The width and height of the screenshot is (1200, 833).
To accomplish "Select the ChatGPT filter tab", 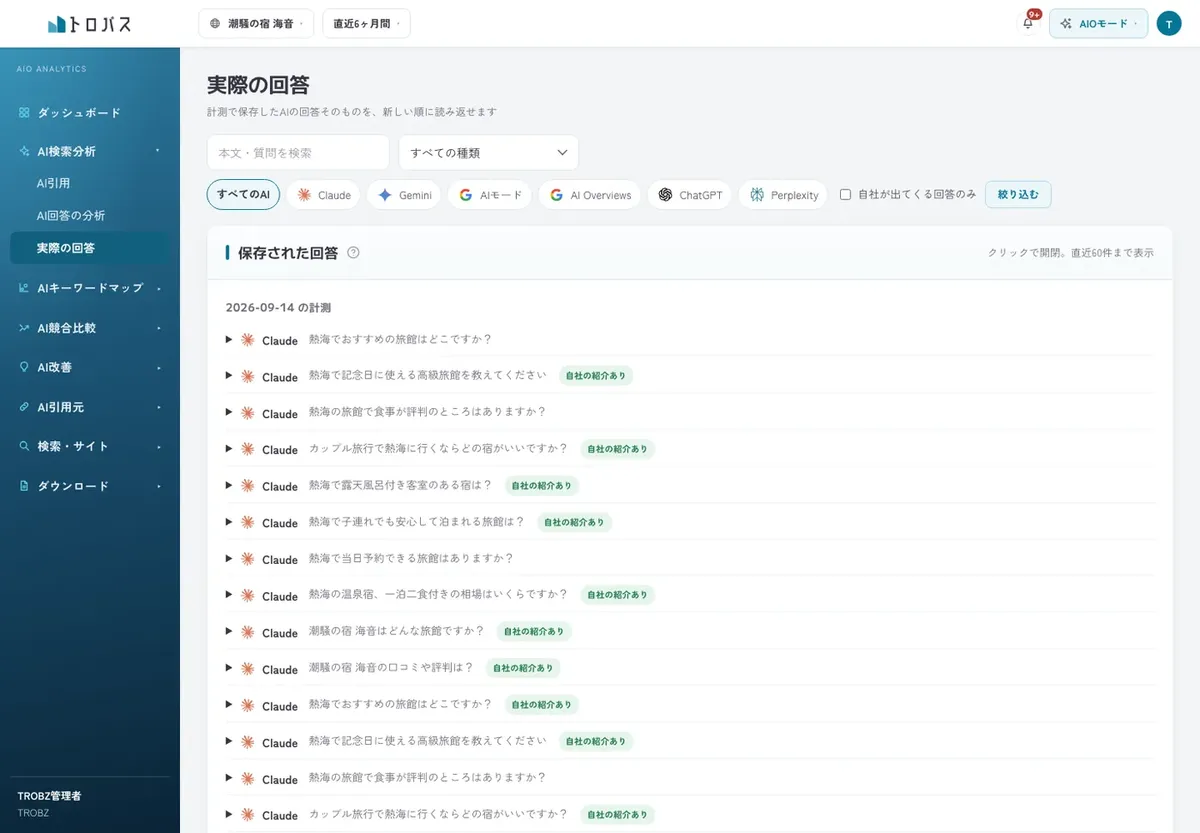I will tap(690, 195).
